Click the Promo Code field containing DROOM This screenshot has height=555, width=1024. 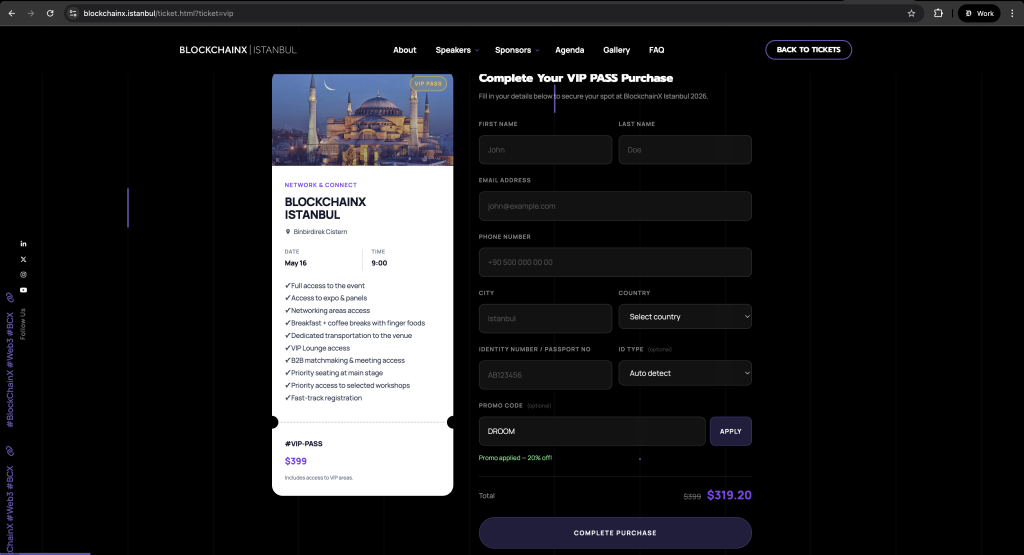[x=592, y=431]
